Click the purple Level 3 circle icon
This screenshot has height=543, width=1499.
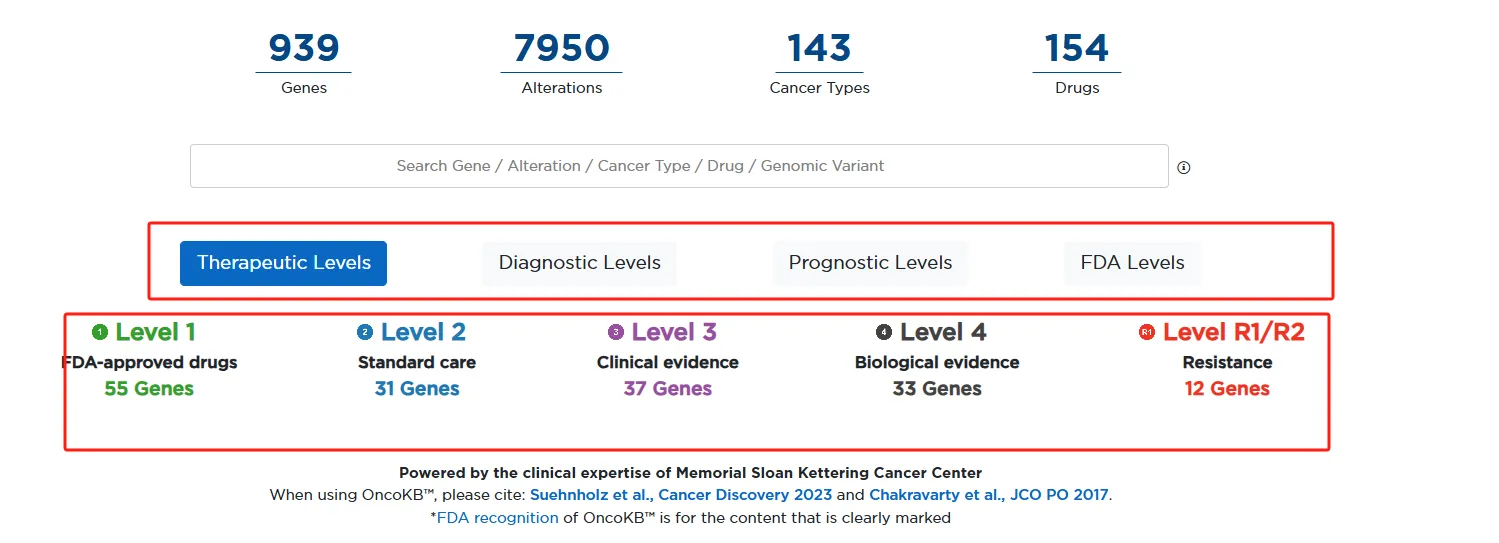[616, 332]
